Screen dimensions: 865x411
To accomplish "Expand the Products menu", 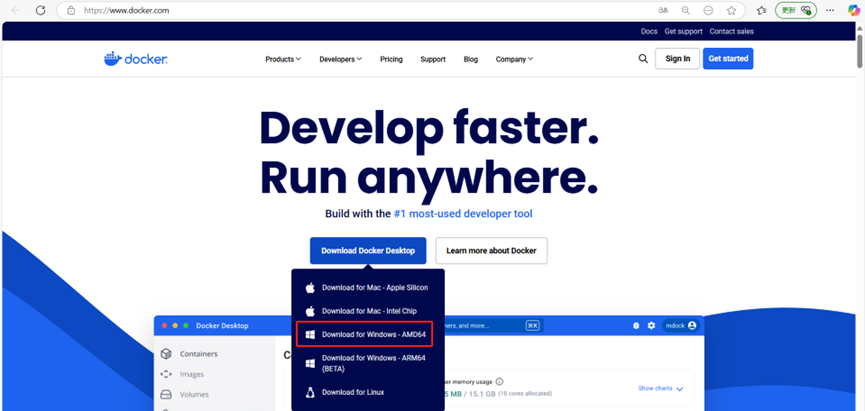I will pyautogui.click(x=283, y=59).
